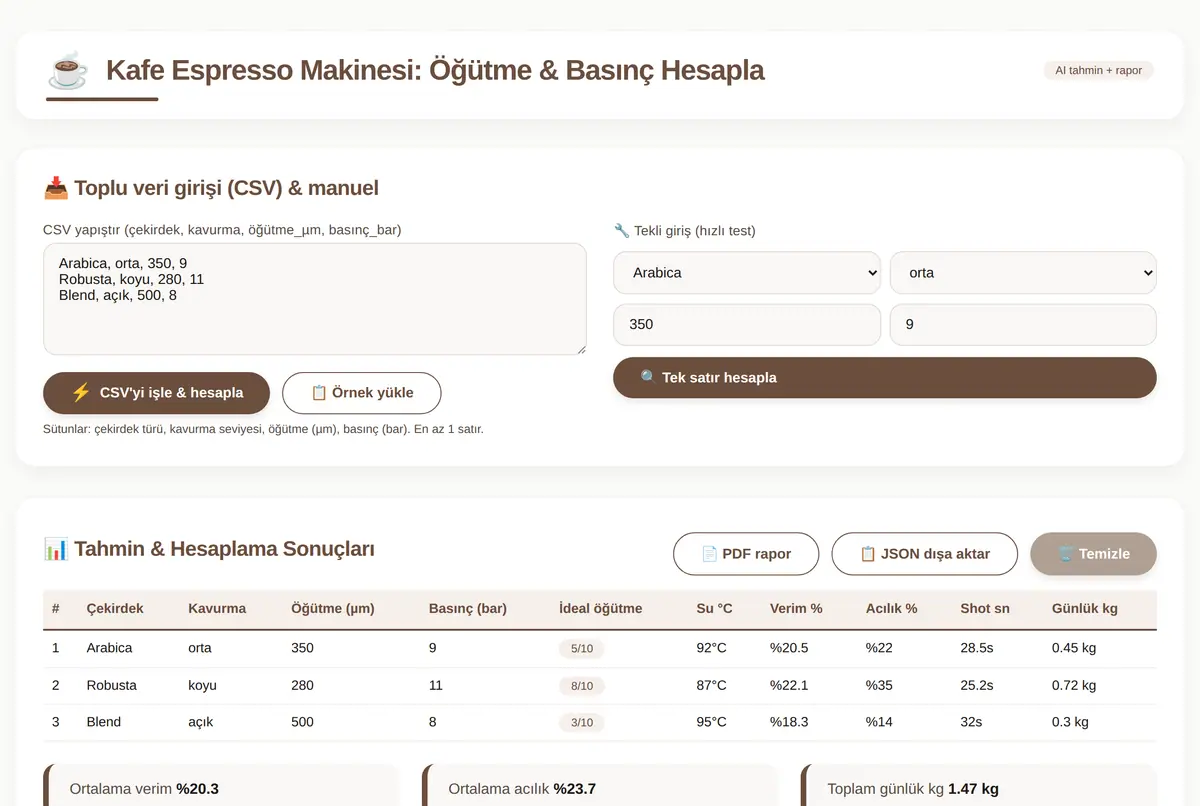Click the 'Toplam günlük kg 1.47 kg' card
Image resolution: width=1200 pixels, height=806 pixels.
(x=979, y=786)
